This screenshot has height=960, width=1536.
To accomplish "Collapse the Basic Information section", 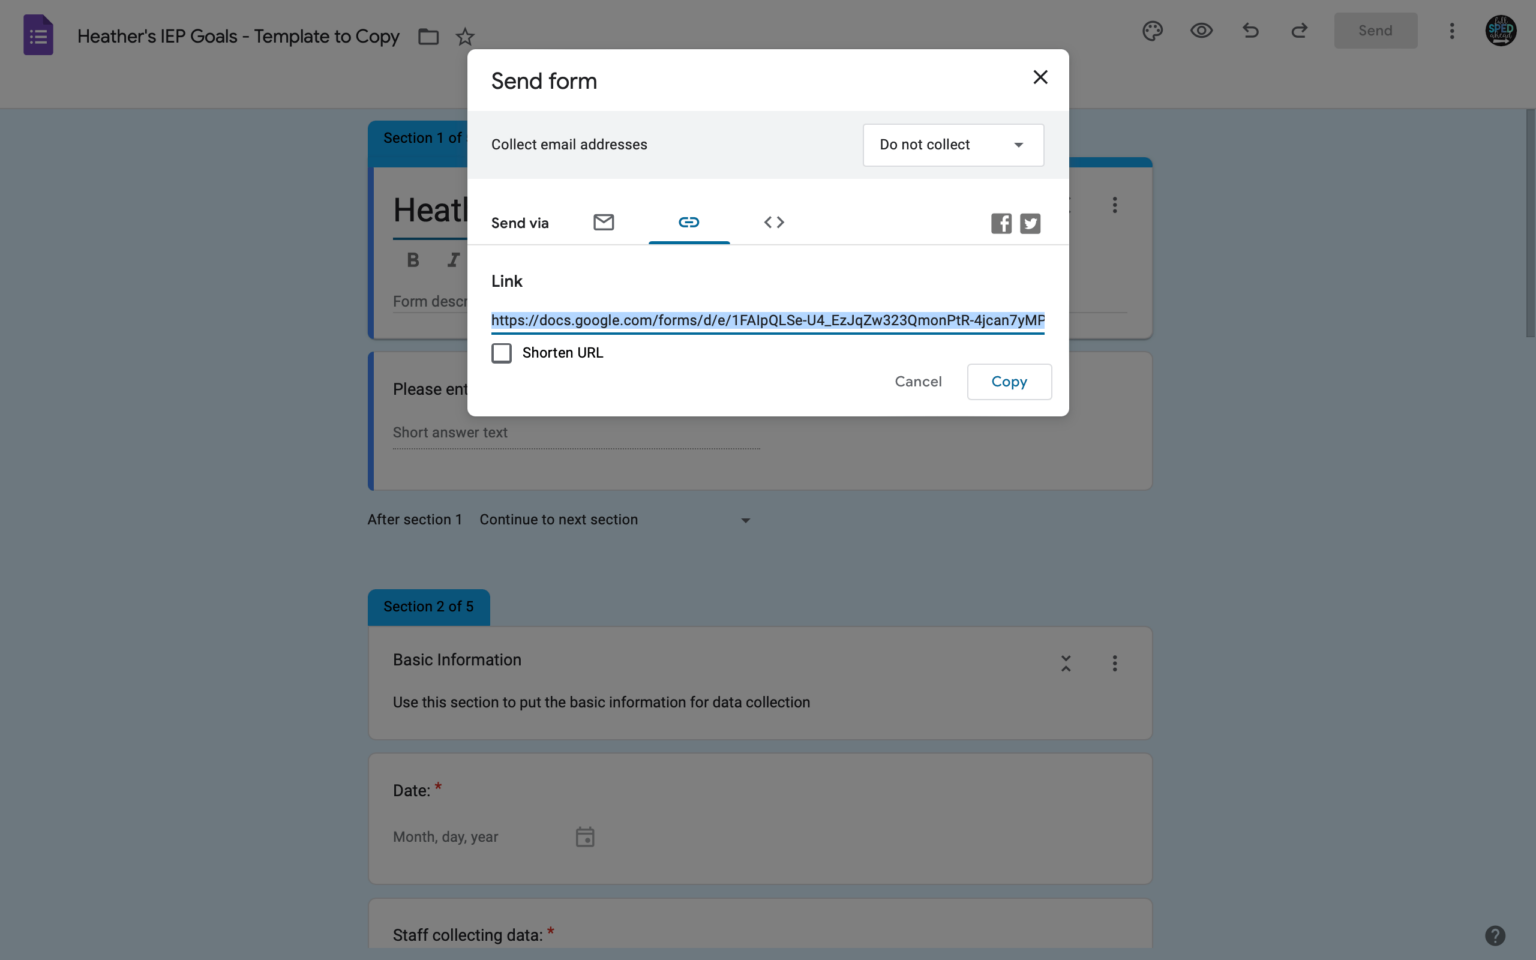I will [x=1066, y=663].
